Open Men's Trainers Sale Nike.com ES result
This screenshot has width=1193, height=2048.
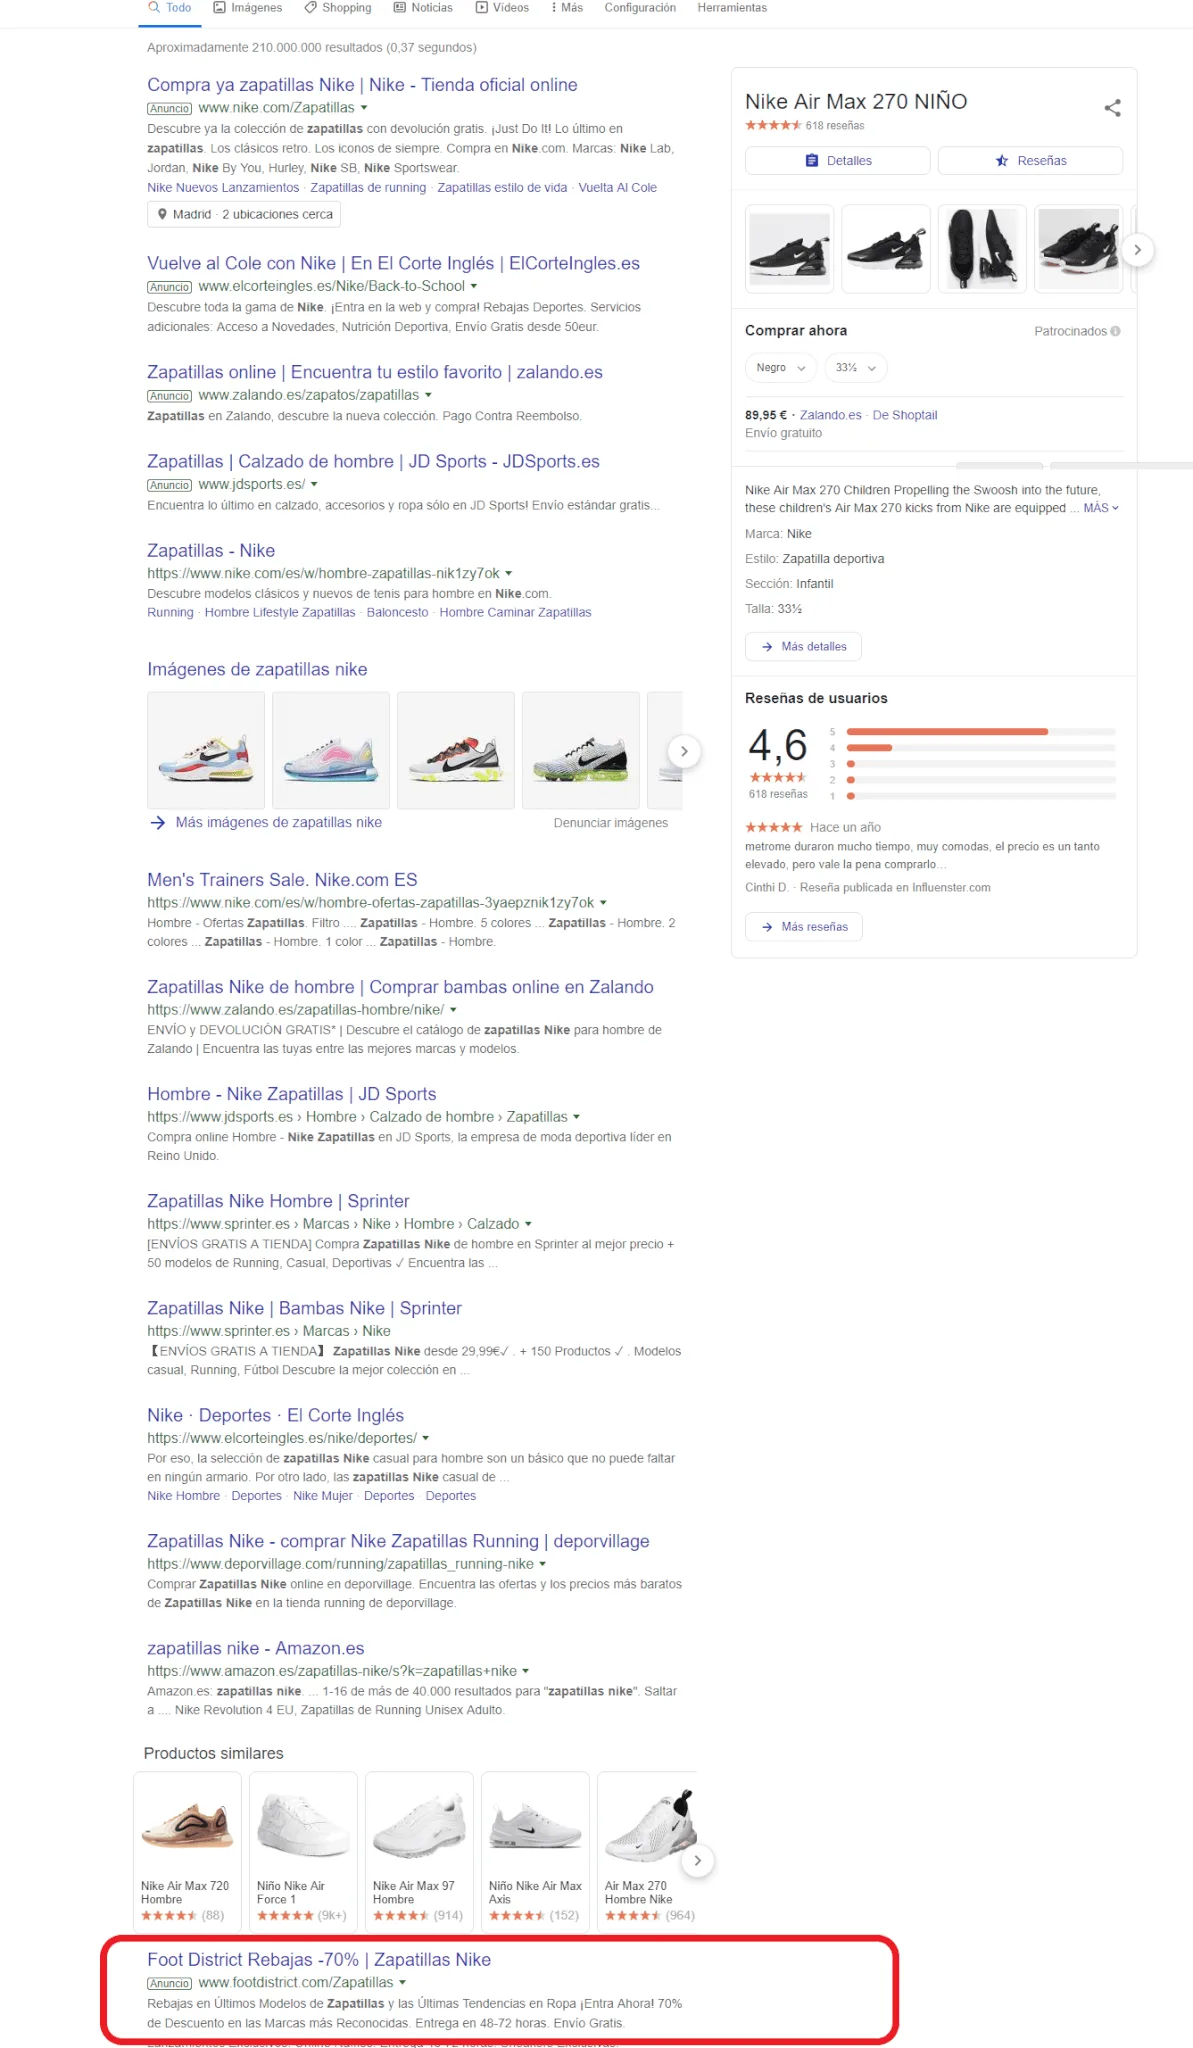click(x=282, y=880)
